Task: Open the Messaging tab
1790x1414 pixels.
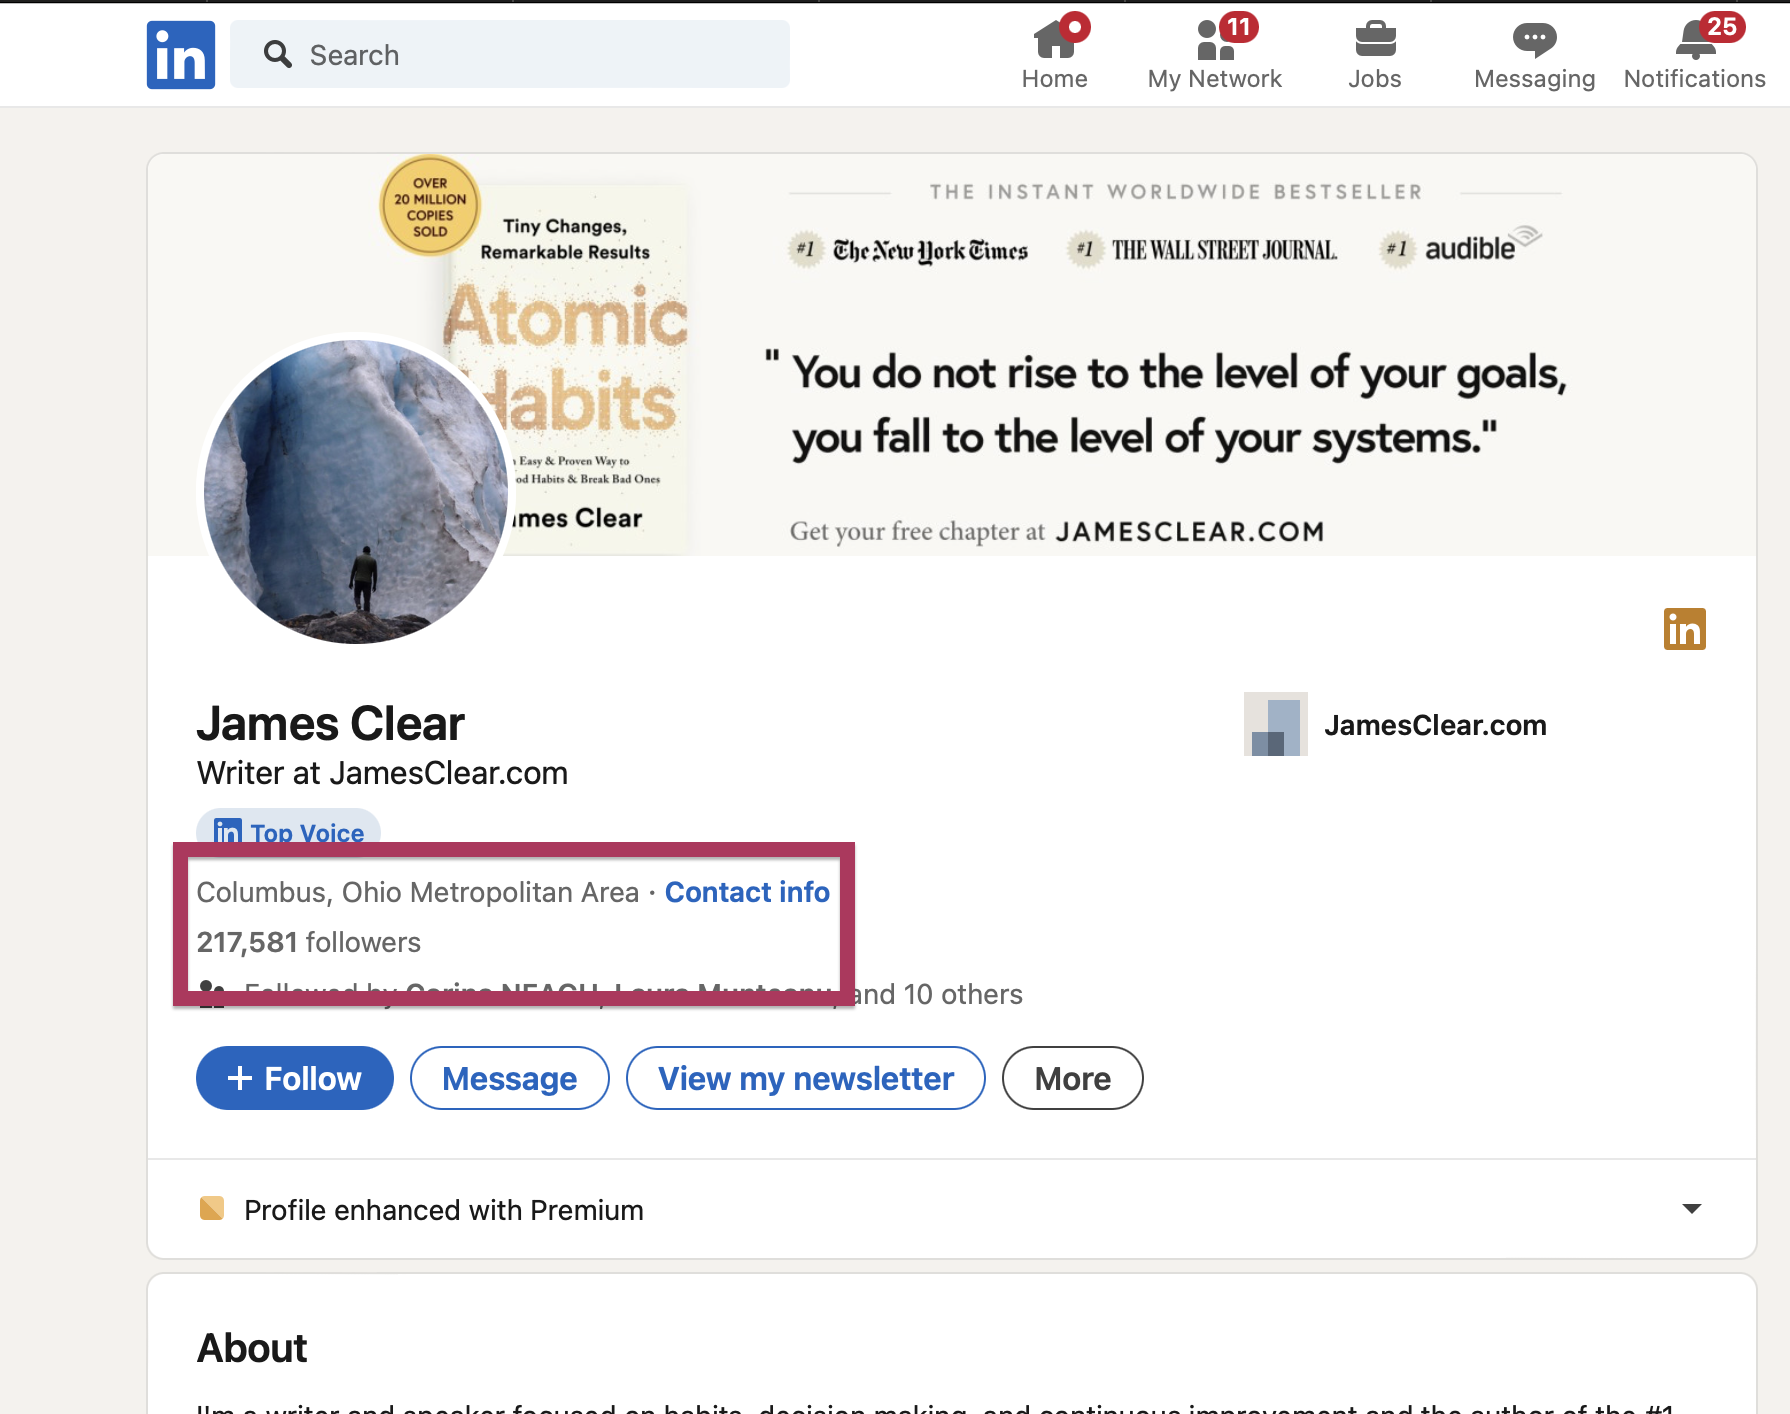Action: pyautogui.click(x=1534, y=53)
